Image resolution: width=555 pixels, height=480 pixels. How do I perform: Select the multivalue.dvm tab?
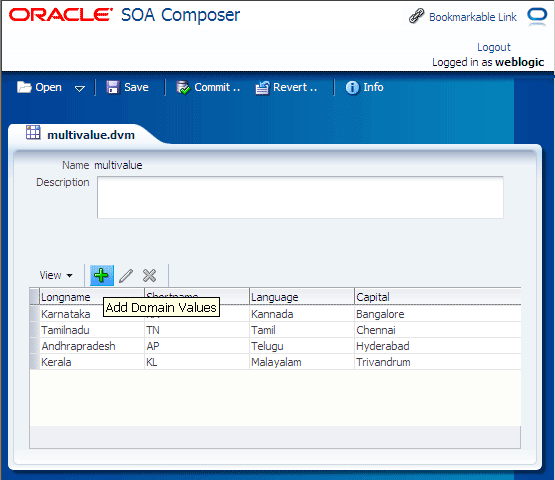(91, 135)
